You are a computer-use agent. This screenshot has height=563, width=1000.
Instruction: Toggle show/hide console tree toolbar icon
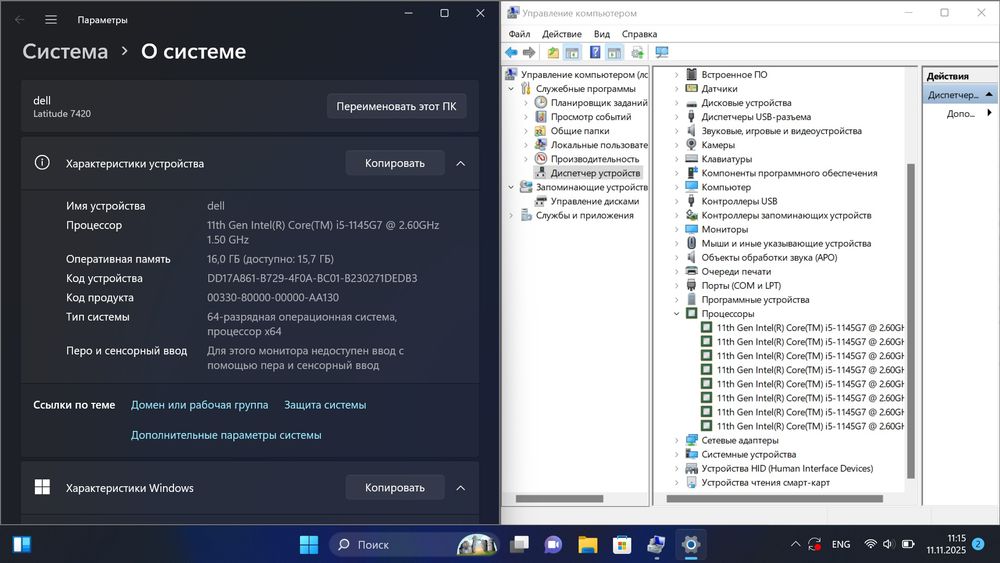click(572, 52)
